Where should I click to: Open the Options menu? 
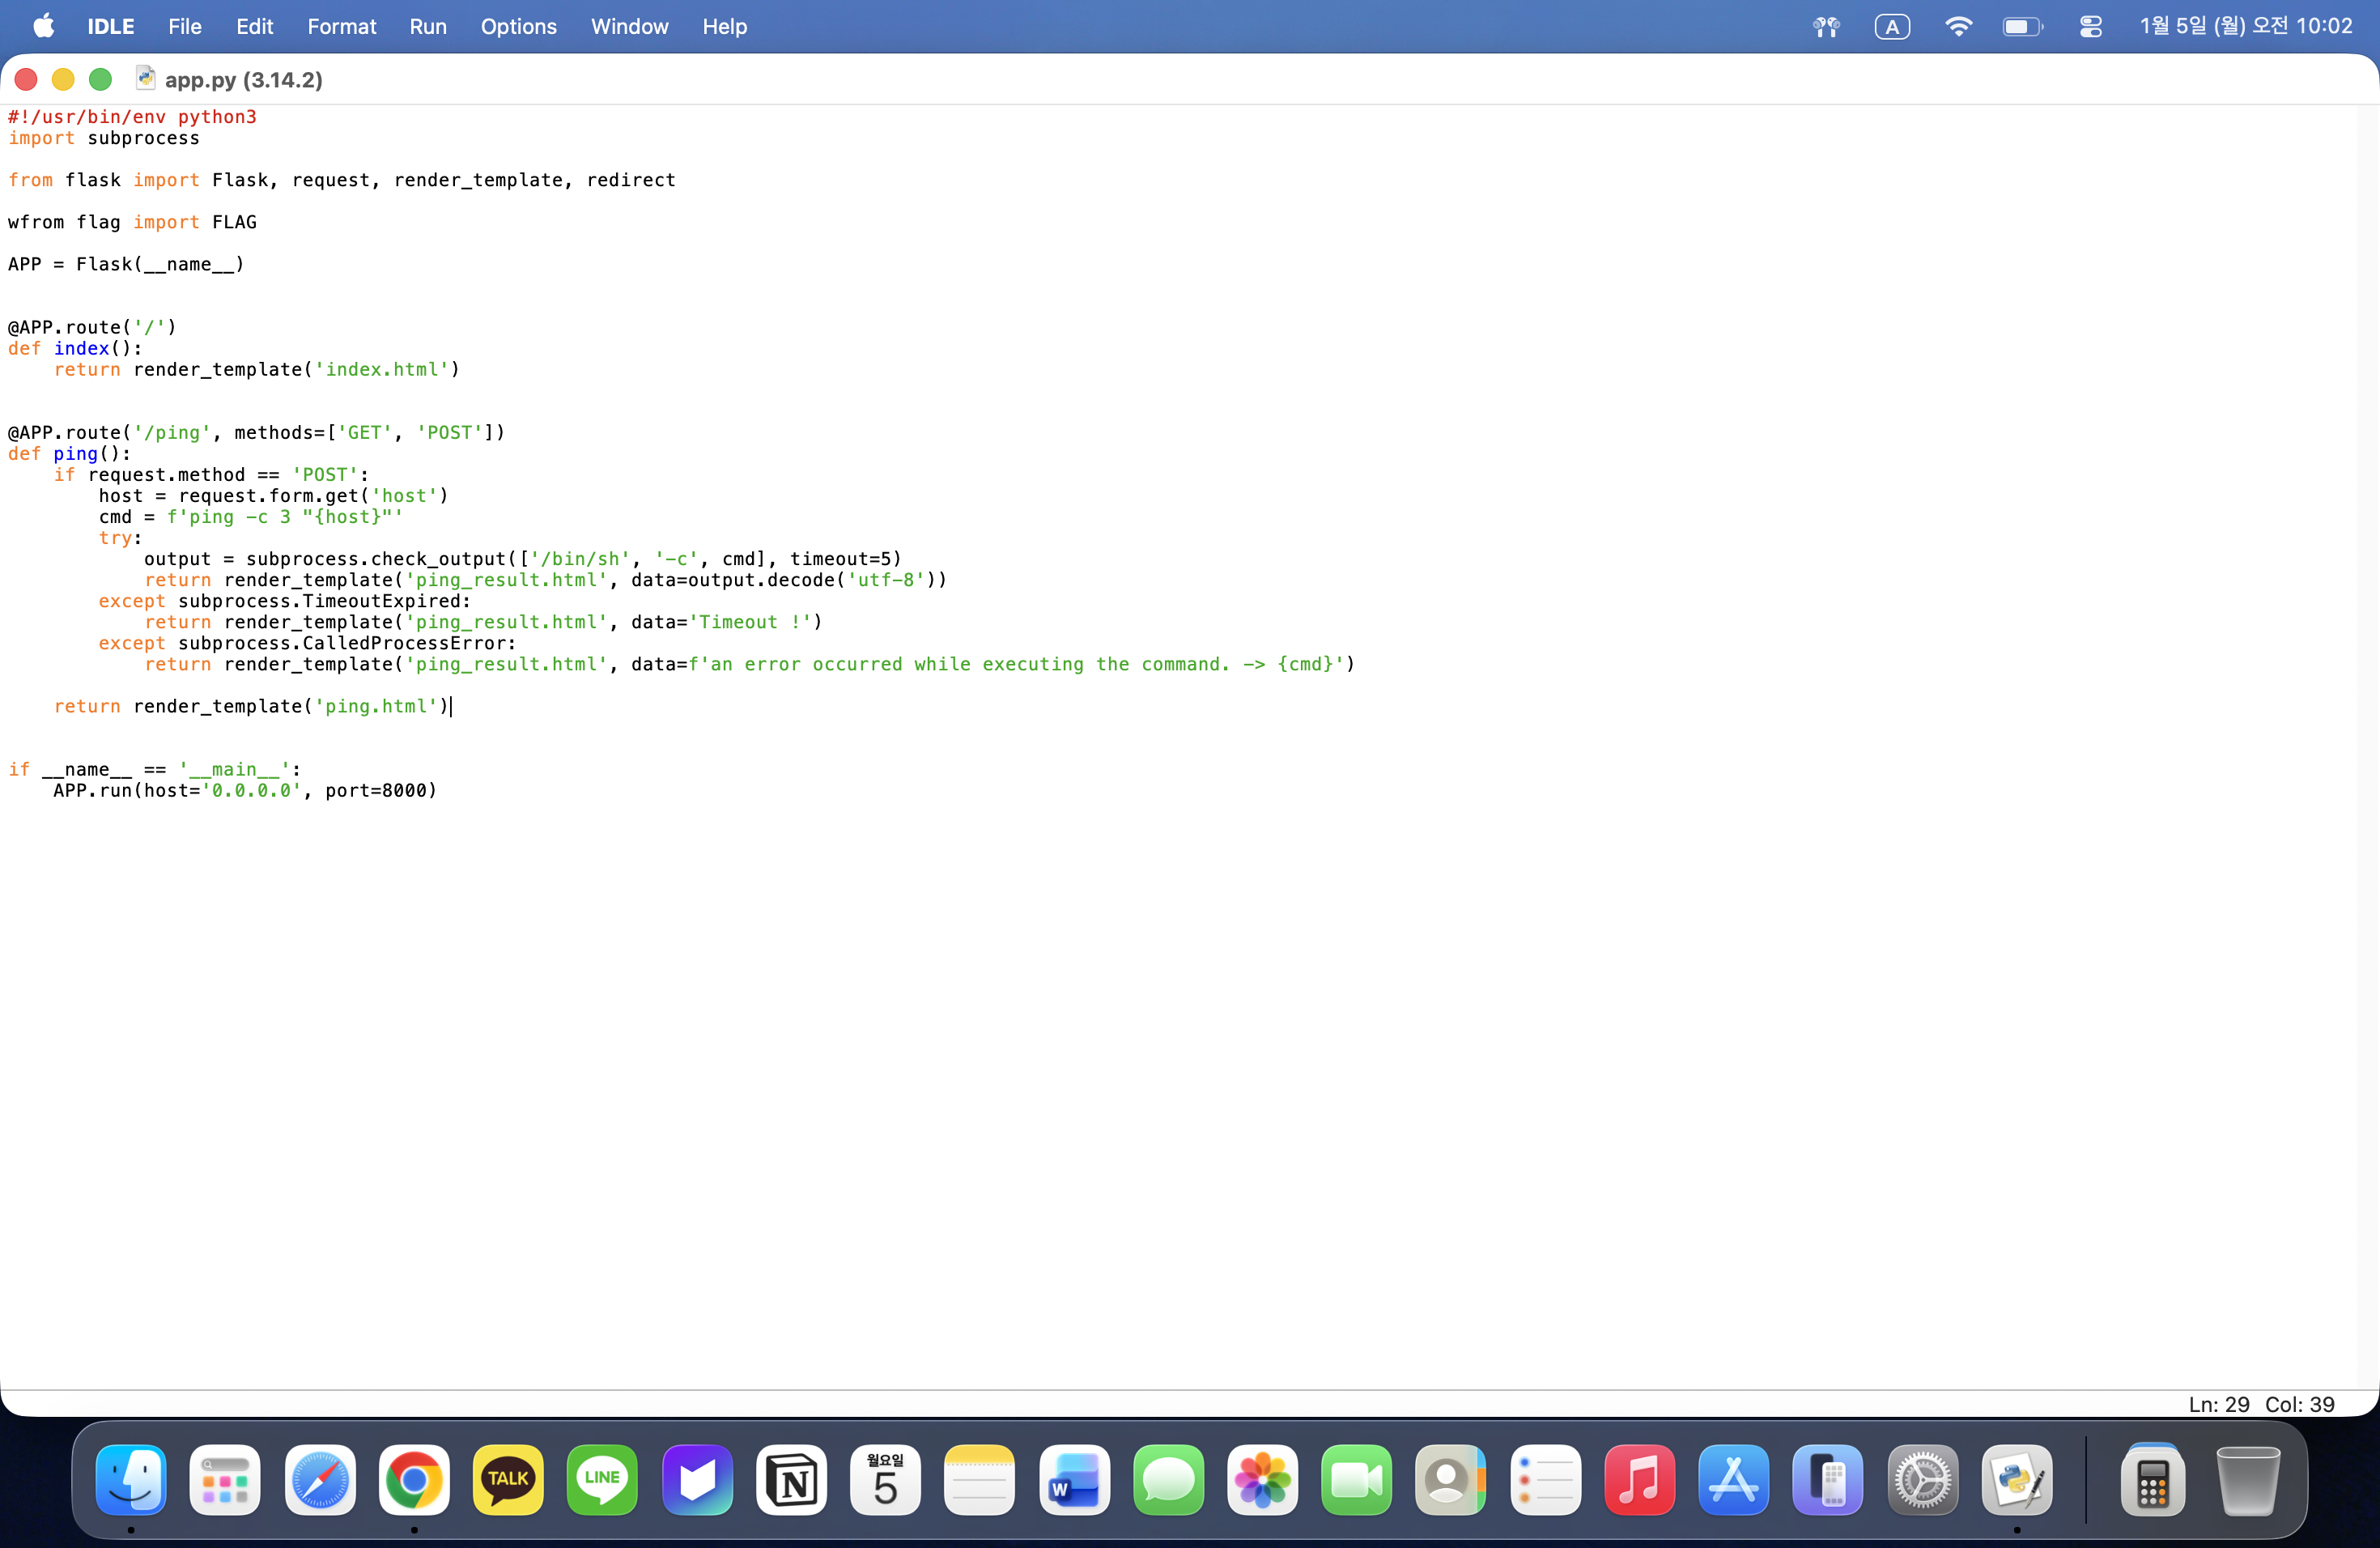click(518, 27)
